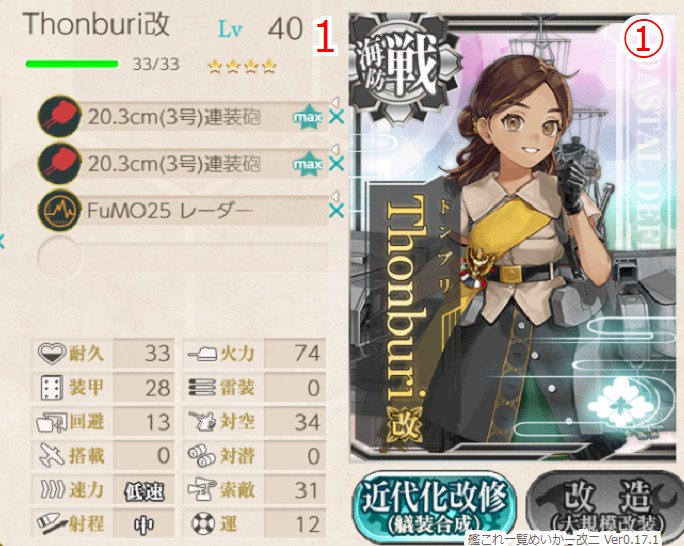The image size is (684, 546).
Task: Click the 対潜 depth charge icon
Action: (202, 455)
